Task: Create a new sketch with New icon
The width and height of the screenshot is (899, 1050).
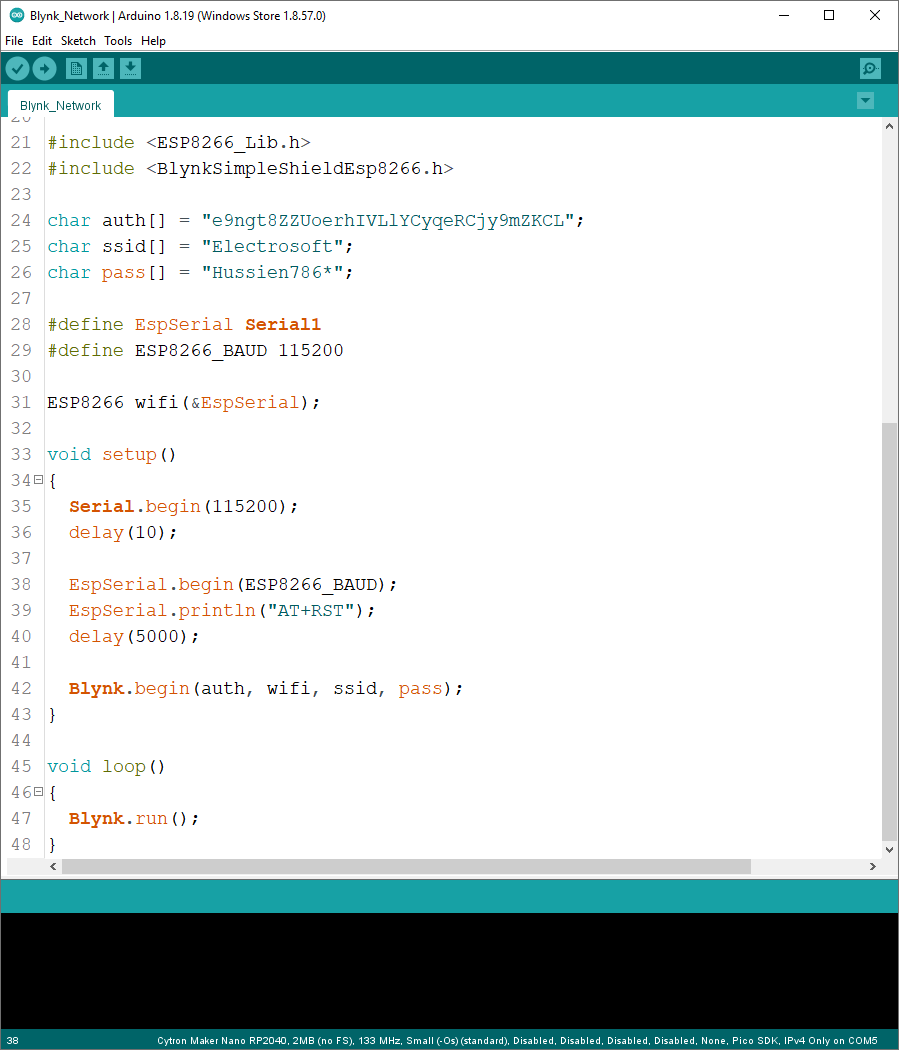Action: click(76, 68)
